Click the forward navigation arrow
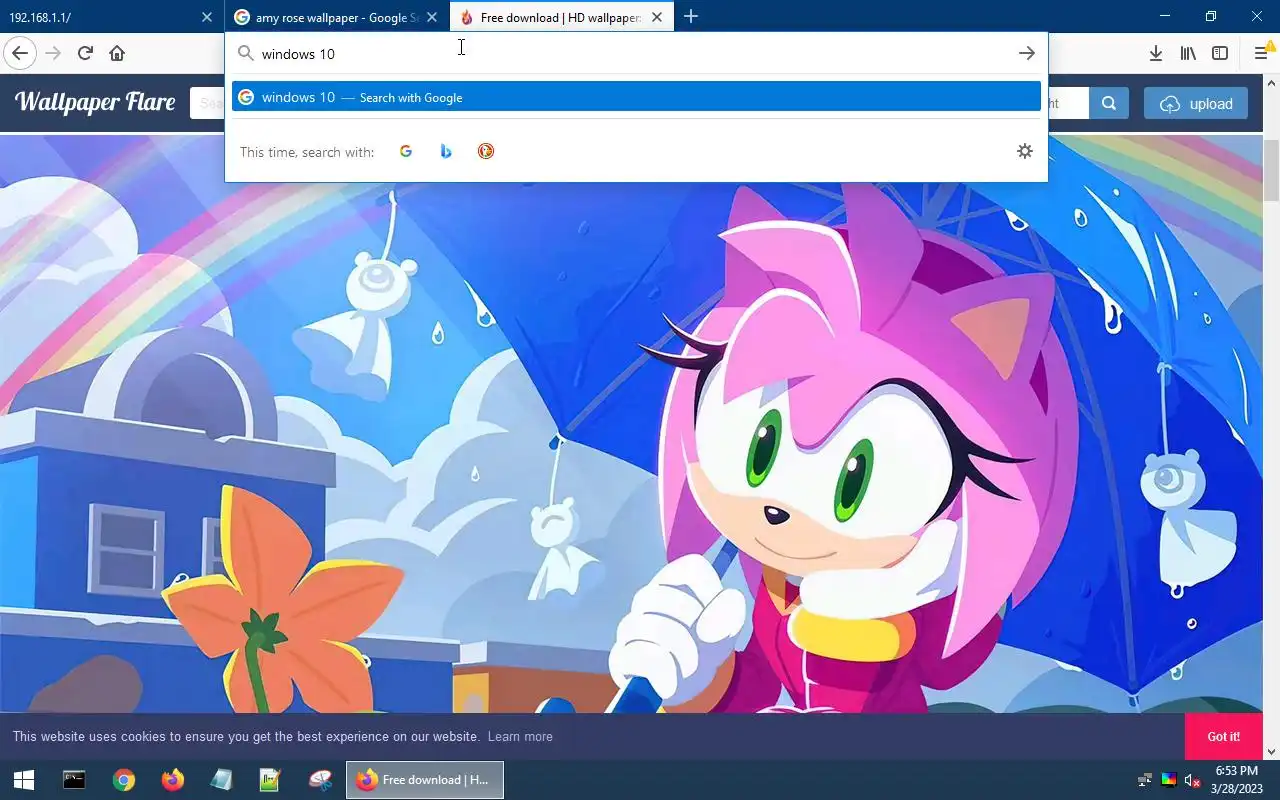Viewport: 1280px width, 800px height. 53,53
